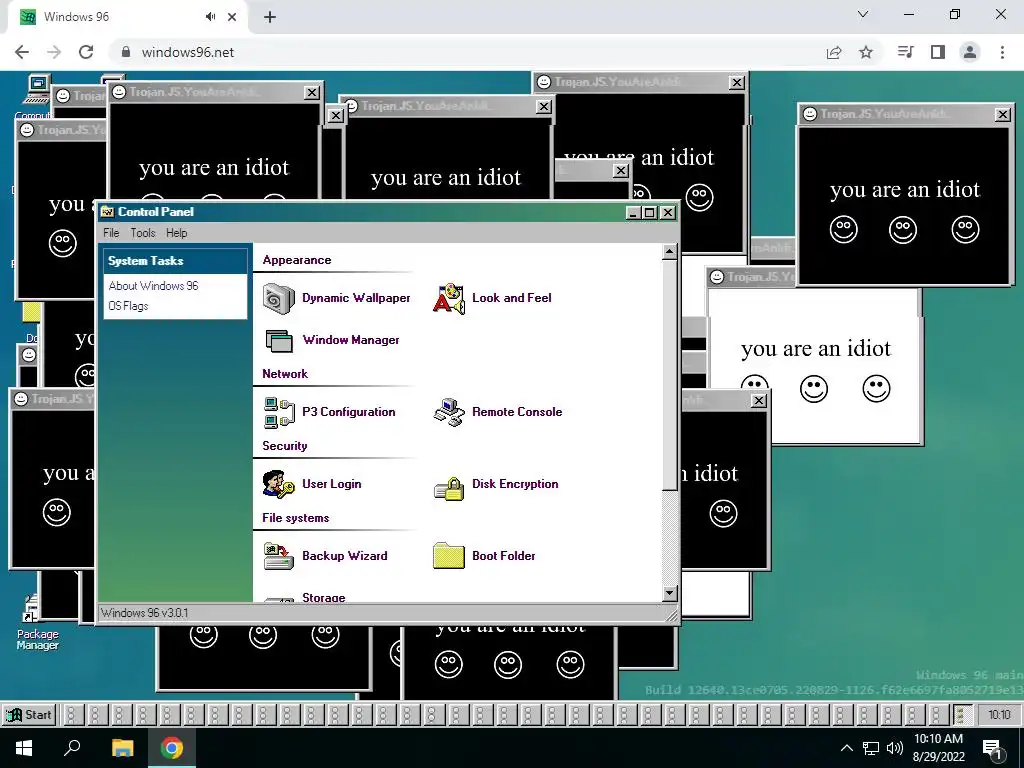Open Window Manager icon

coord(279,340)
